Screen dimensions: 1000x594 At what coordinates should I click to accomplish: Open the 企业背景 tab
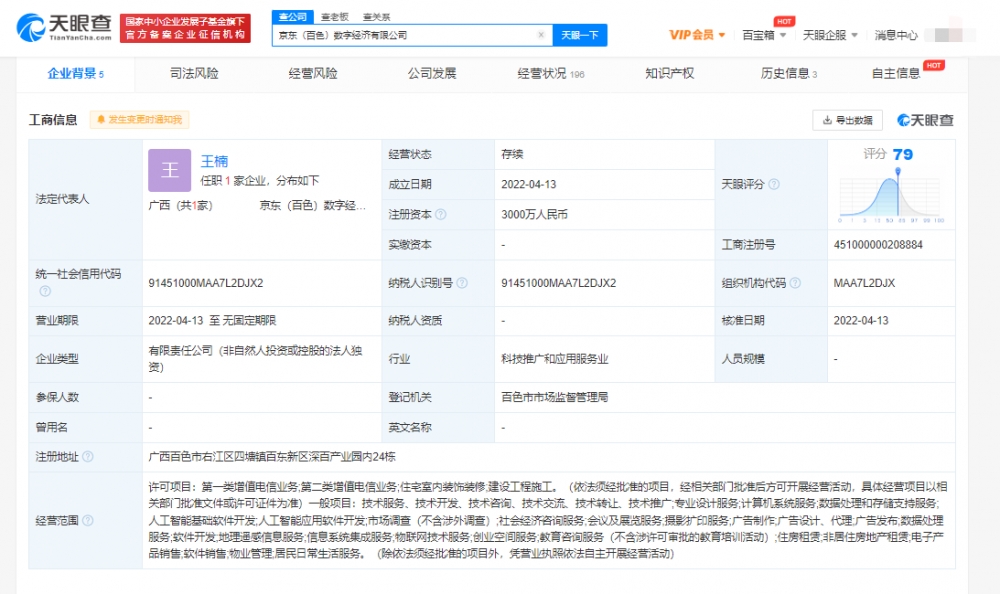(75, 74)
